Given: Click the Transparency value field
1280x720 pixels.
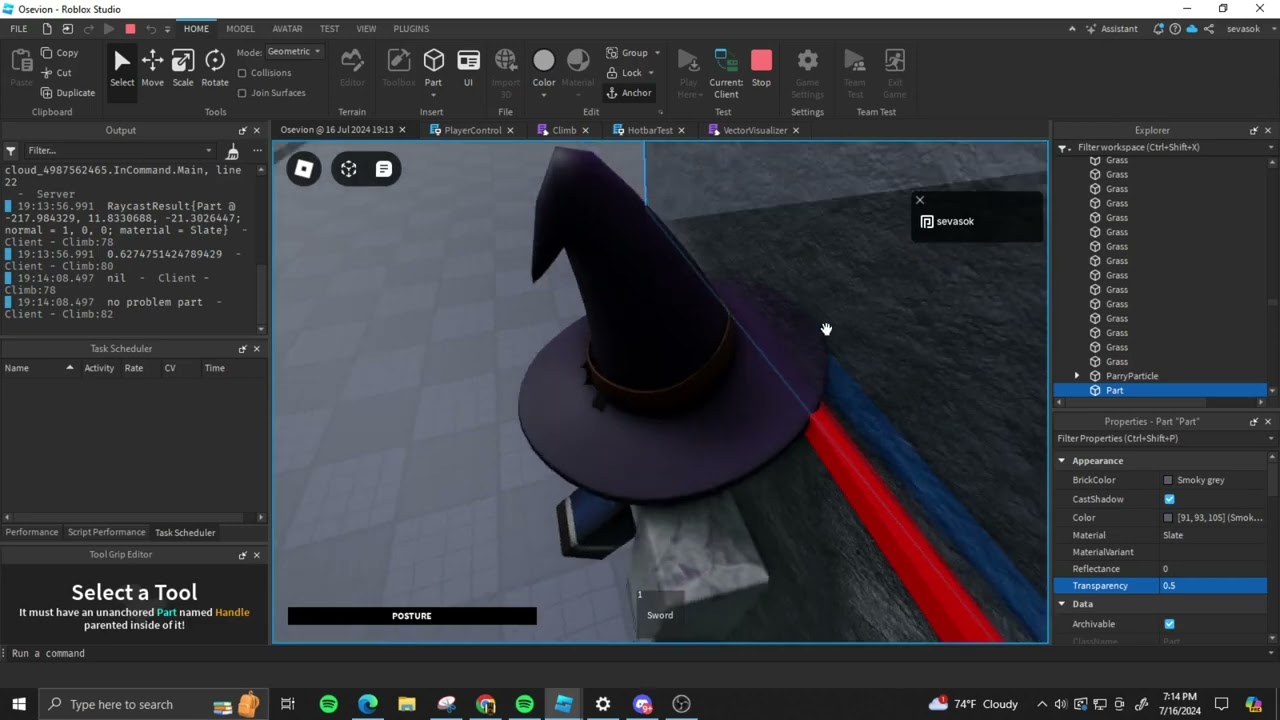Looking at the screenshot, I should click(x=1213, y=586).
